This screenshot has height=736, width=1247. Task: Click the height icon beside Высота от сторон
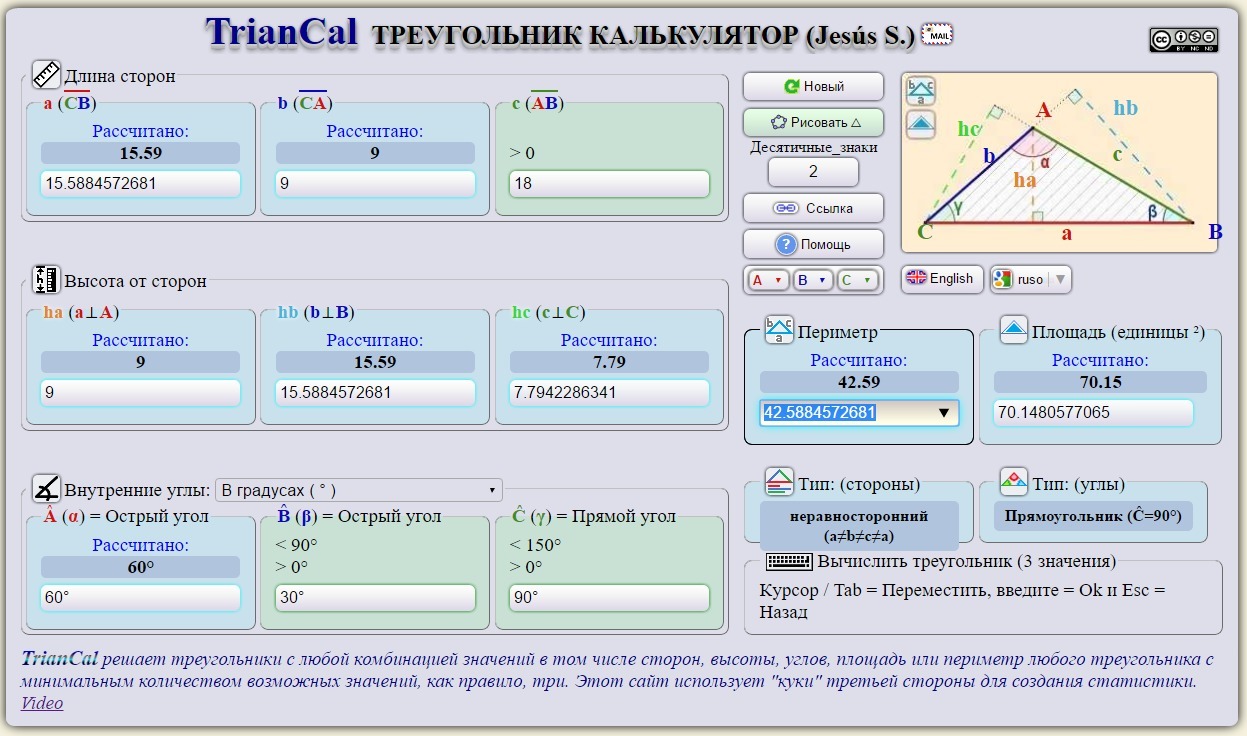pyautogui.click(x=46, y=280)
